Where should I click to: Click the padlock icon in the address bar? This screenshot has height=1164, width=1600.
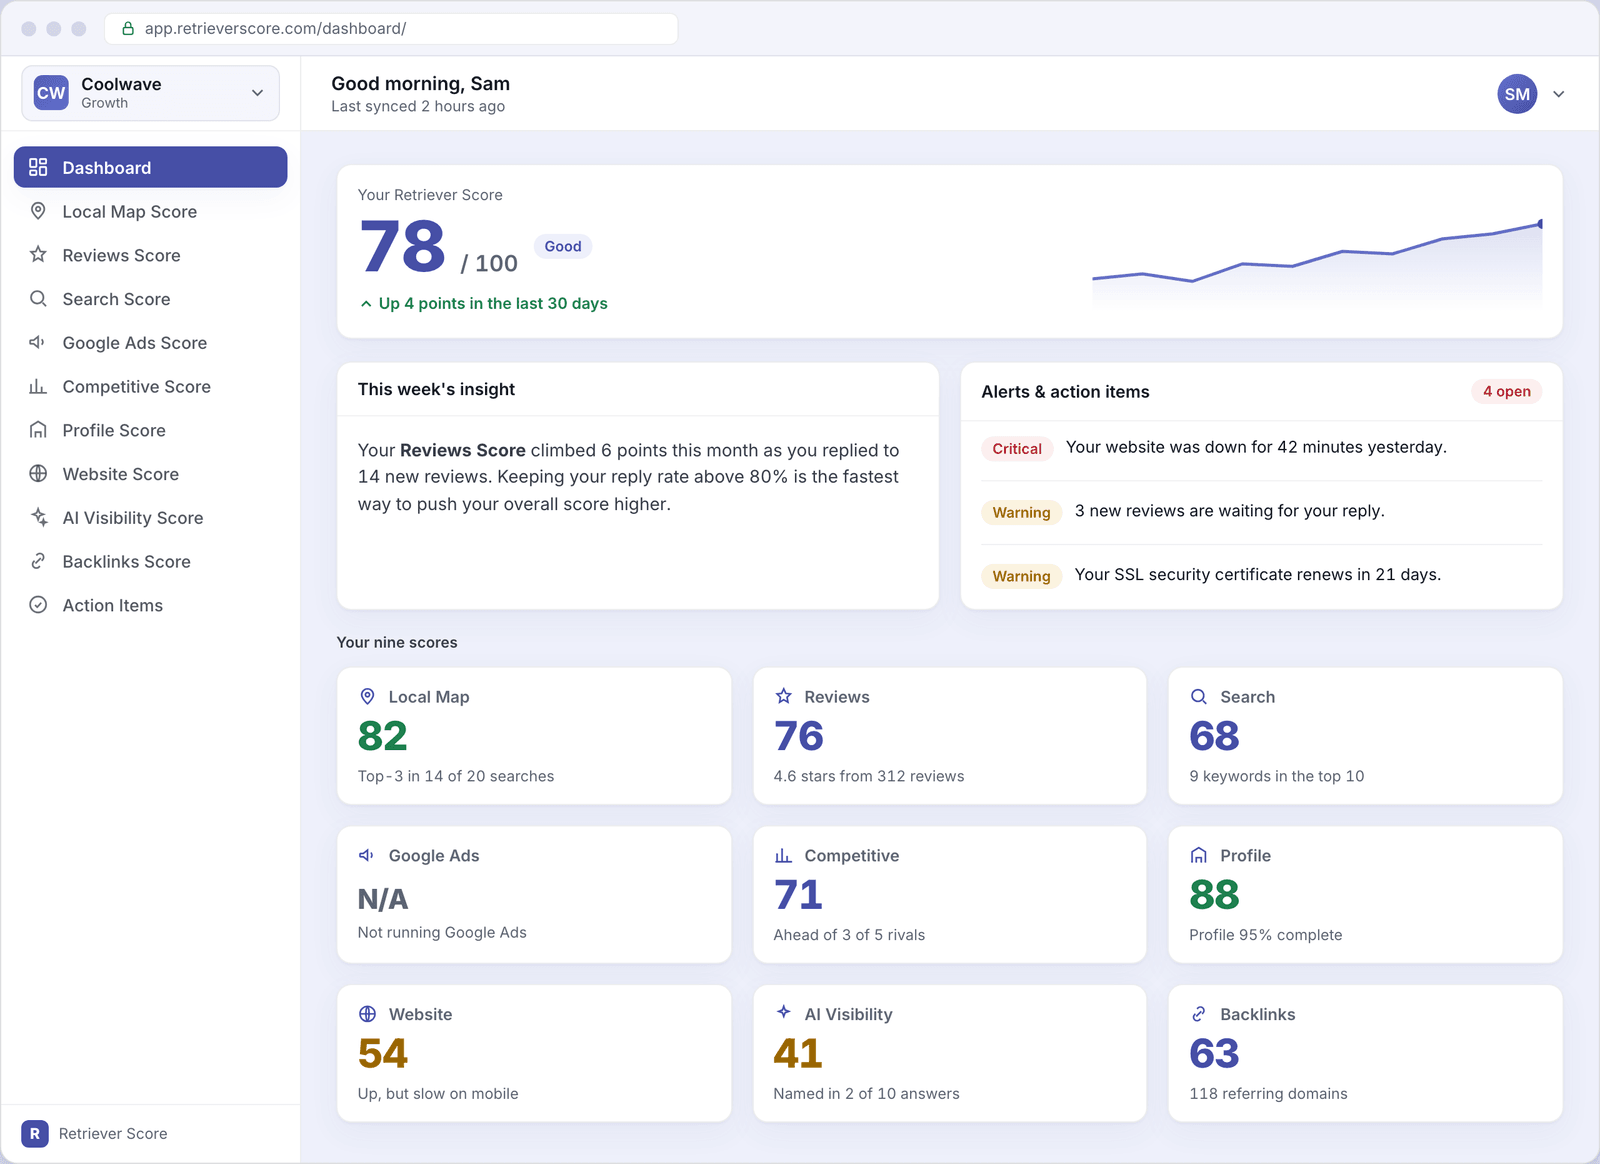coord(128,28)
